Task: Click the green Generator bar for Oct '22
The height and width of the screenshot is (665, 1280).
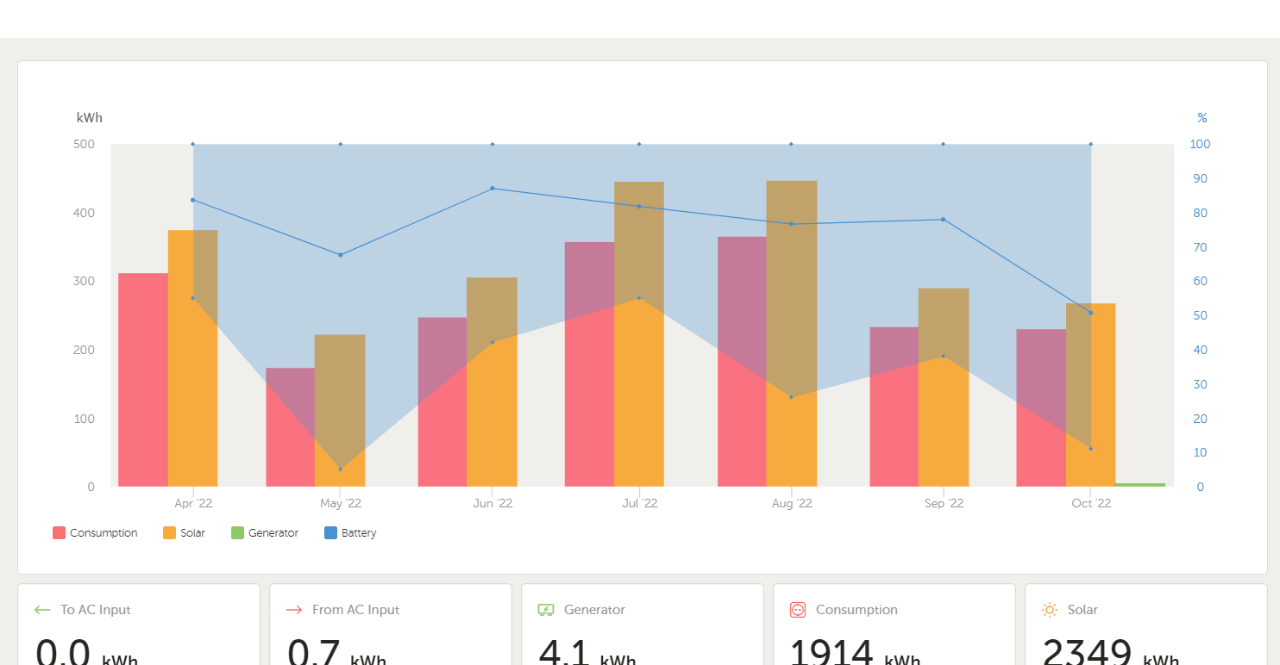Action: pos(1140,485)
